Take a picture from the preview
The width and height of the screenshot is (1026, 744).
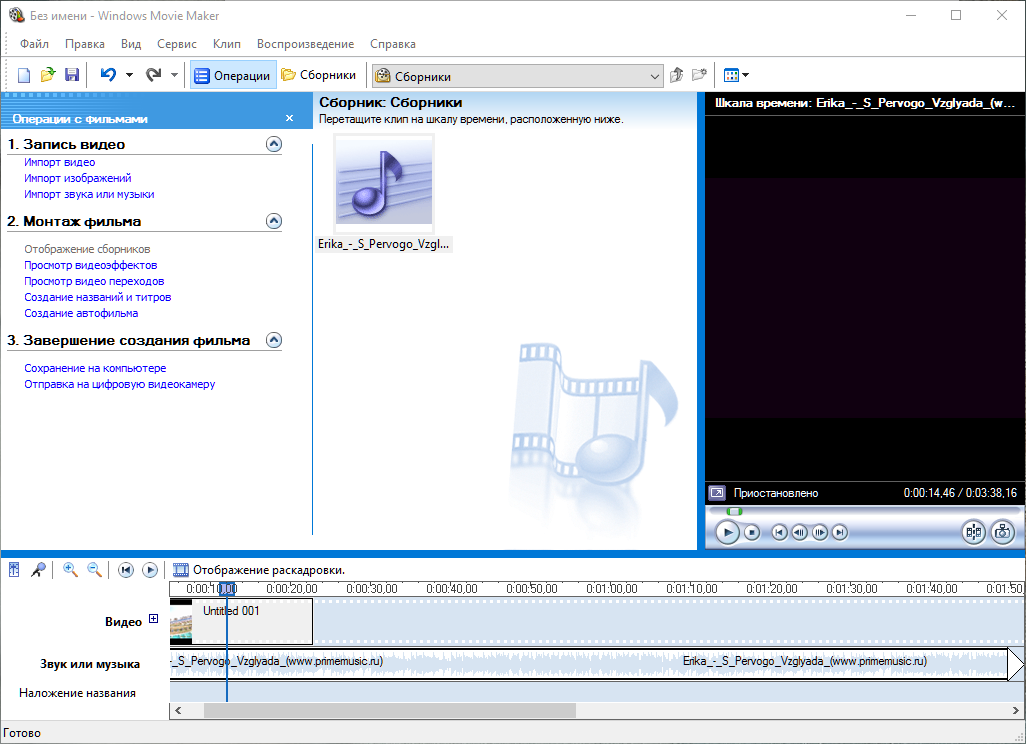click(1002, 533)
